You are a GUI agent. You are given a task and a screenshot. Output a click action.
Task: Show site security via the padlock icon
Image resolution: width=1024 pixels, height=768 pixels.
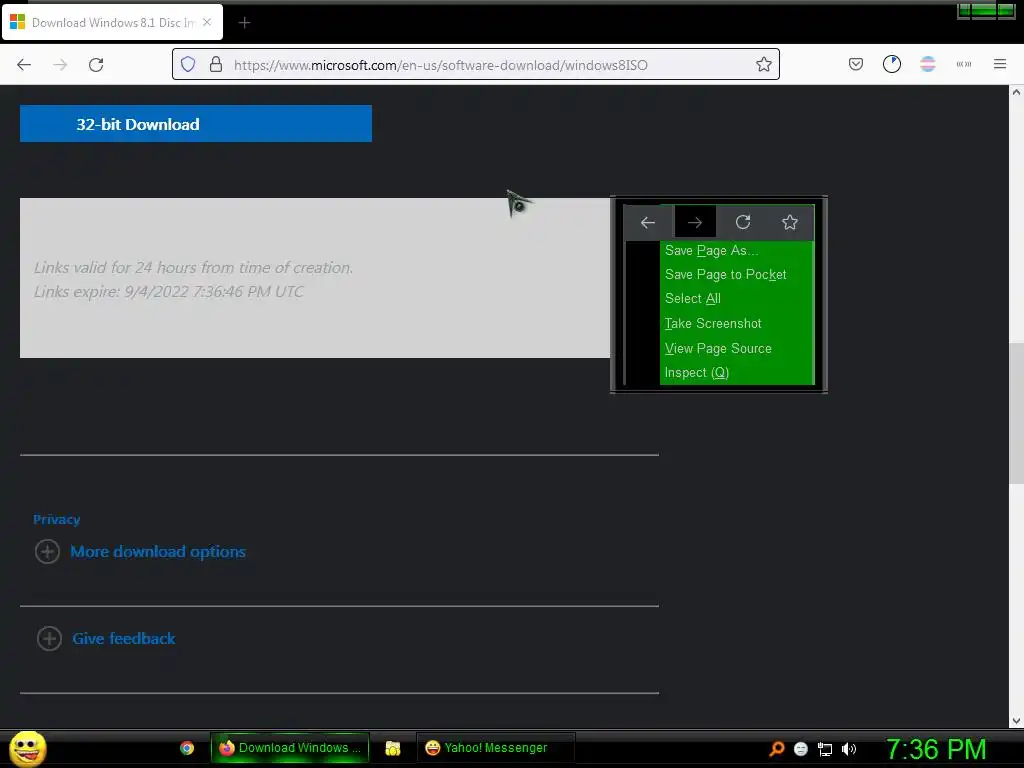[216, 65]
